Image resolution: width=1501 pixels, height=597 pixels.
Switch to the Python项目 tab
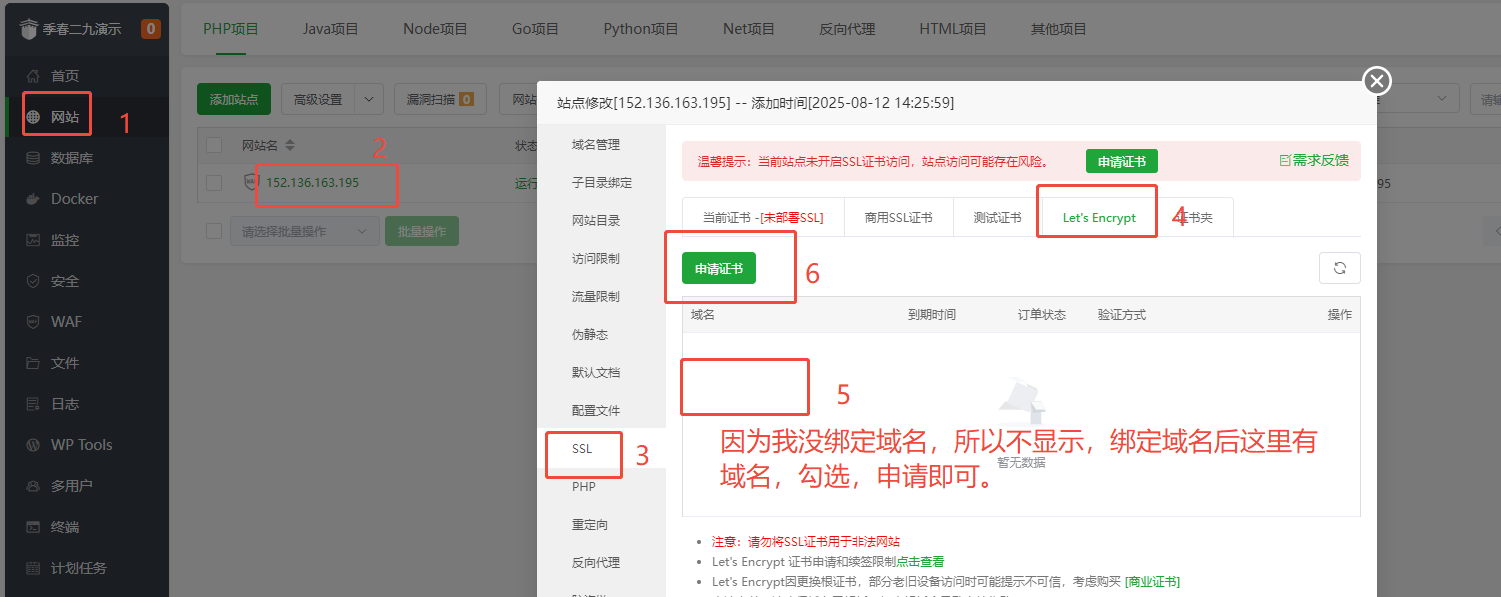641,29
